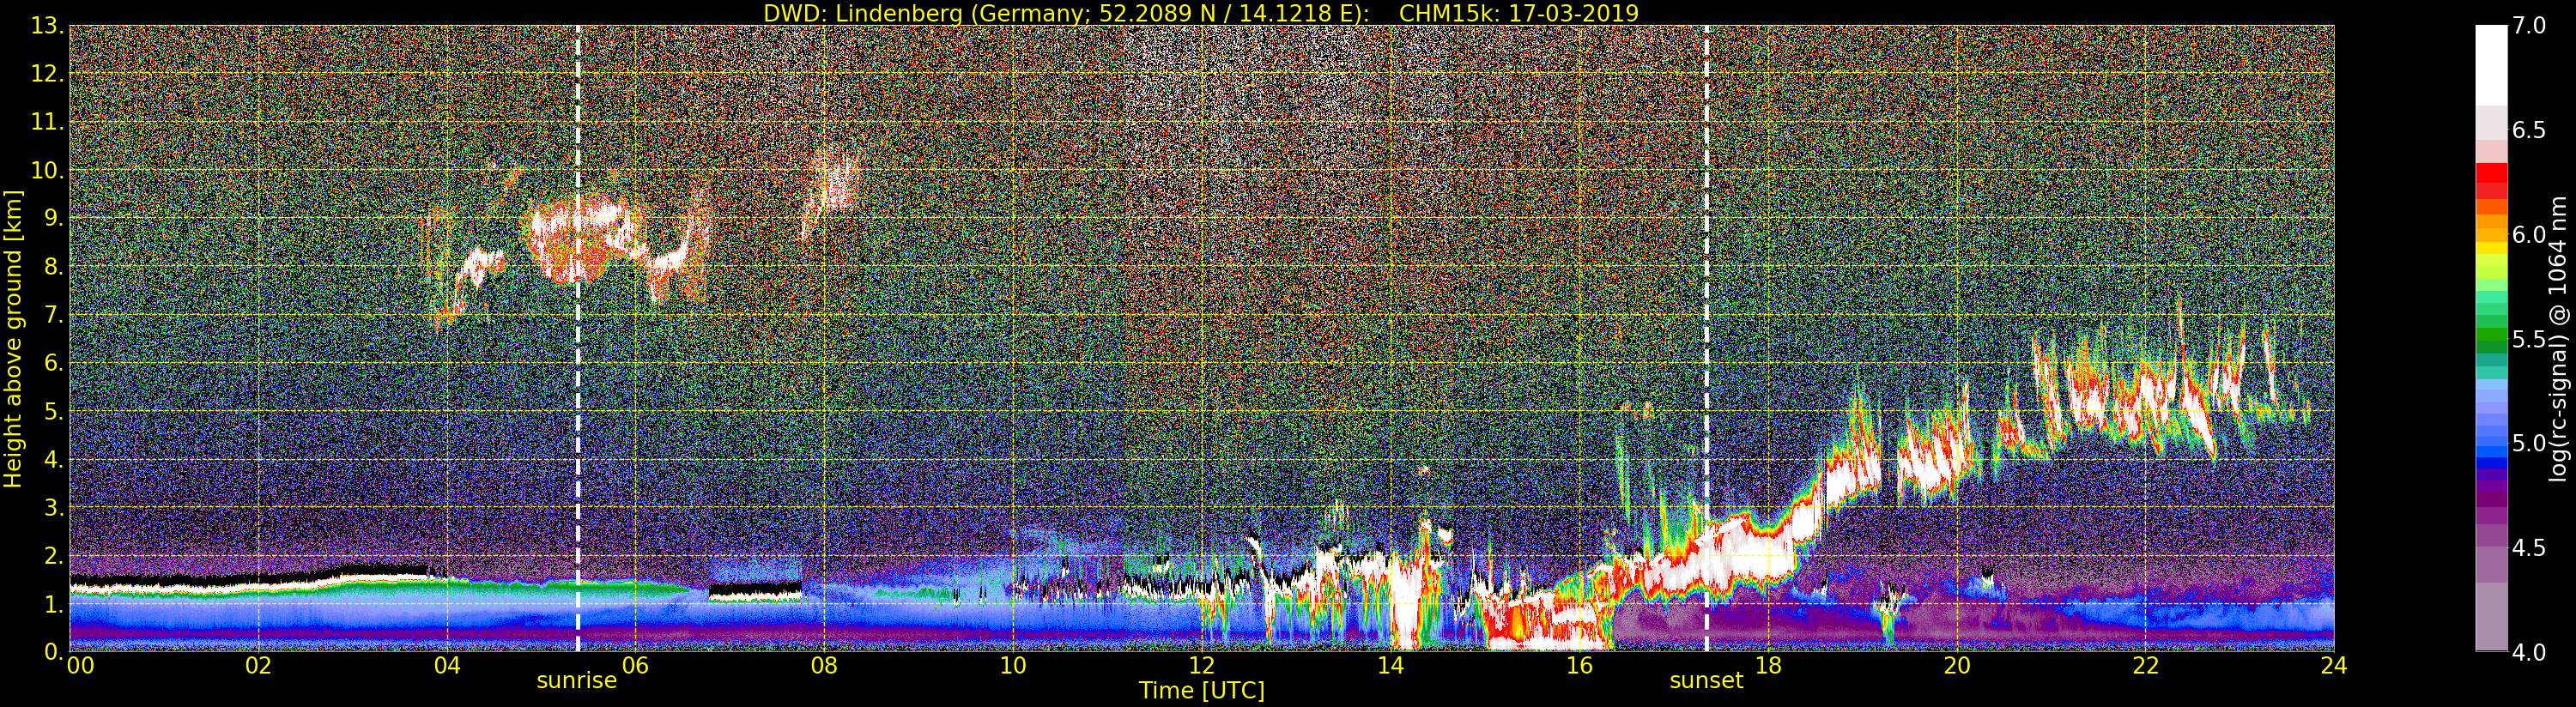
Task: Select the 16 tick on the time axis
Action: [x=1579, y=667]
